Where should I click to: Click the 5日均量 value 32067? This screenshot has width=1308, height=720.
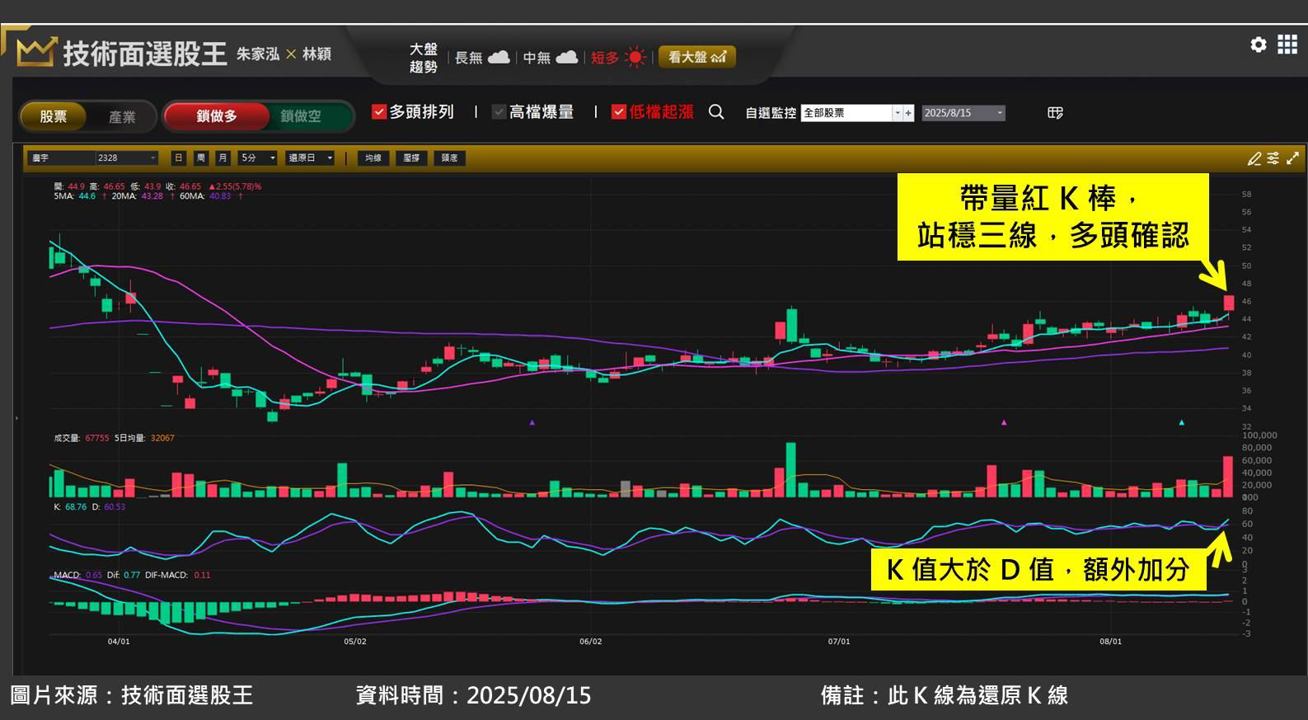pyautogui.click(x=162, y=437)
